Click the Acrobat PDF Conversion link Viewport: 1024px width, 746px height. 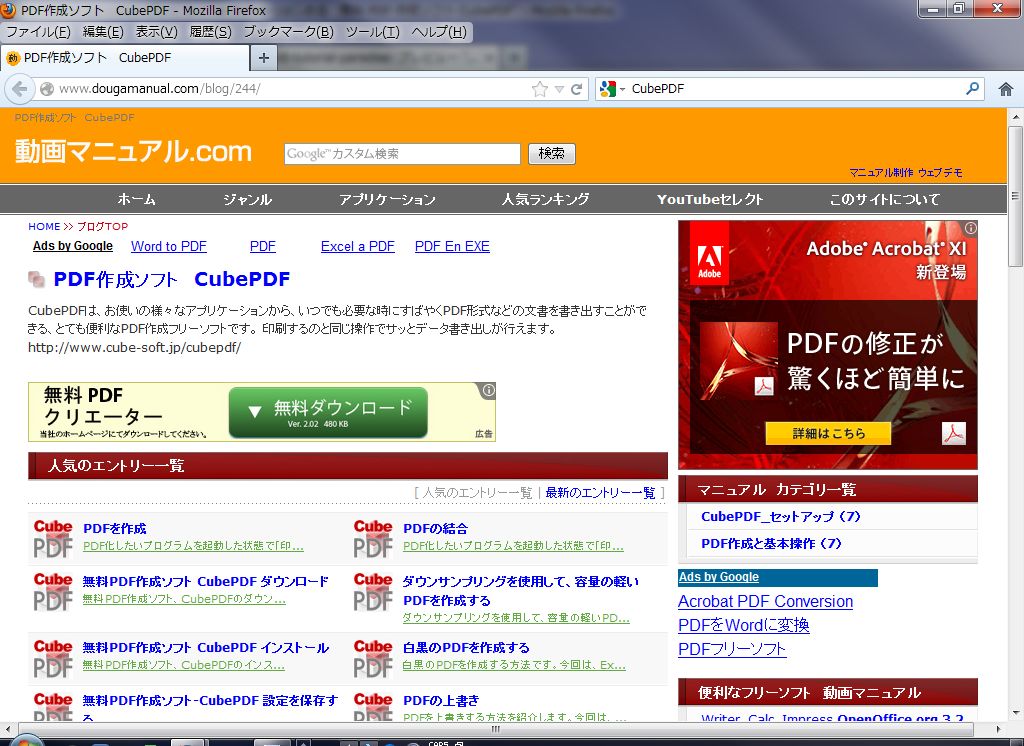pos(766,602)
